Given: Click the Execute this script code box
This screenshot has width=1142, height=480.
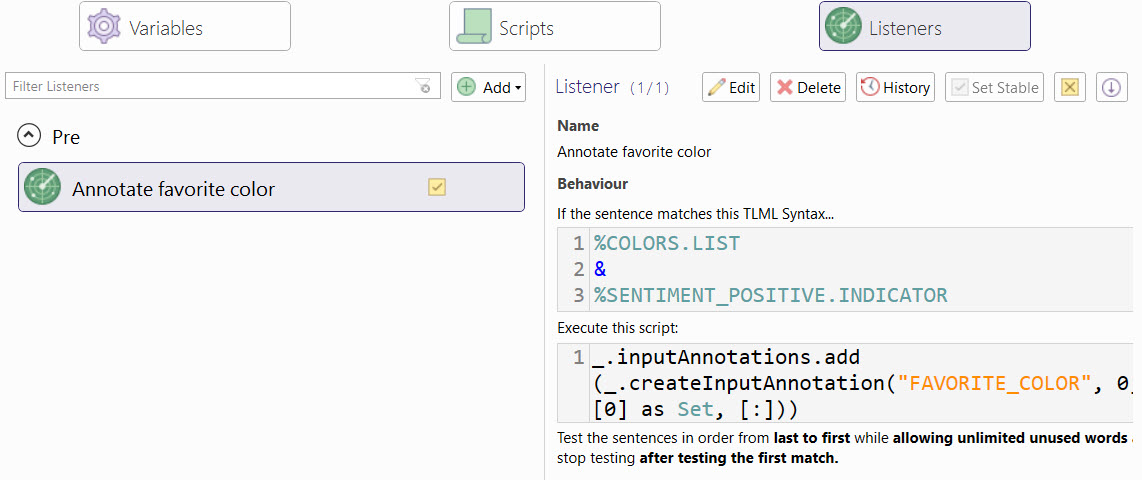Looking at the screenshot, I should [x=850, y=383].
